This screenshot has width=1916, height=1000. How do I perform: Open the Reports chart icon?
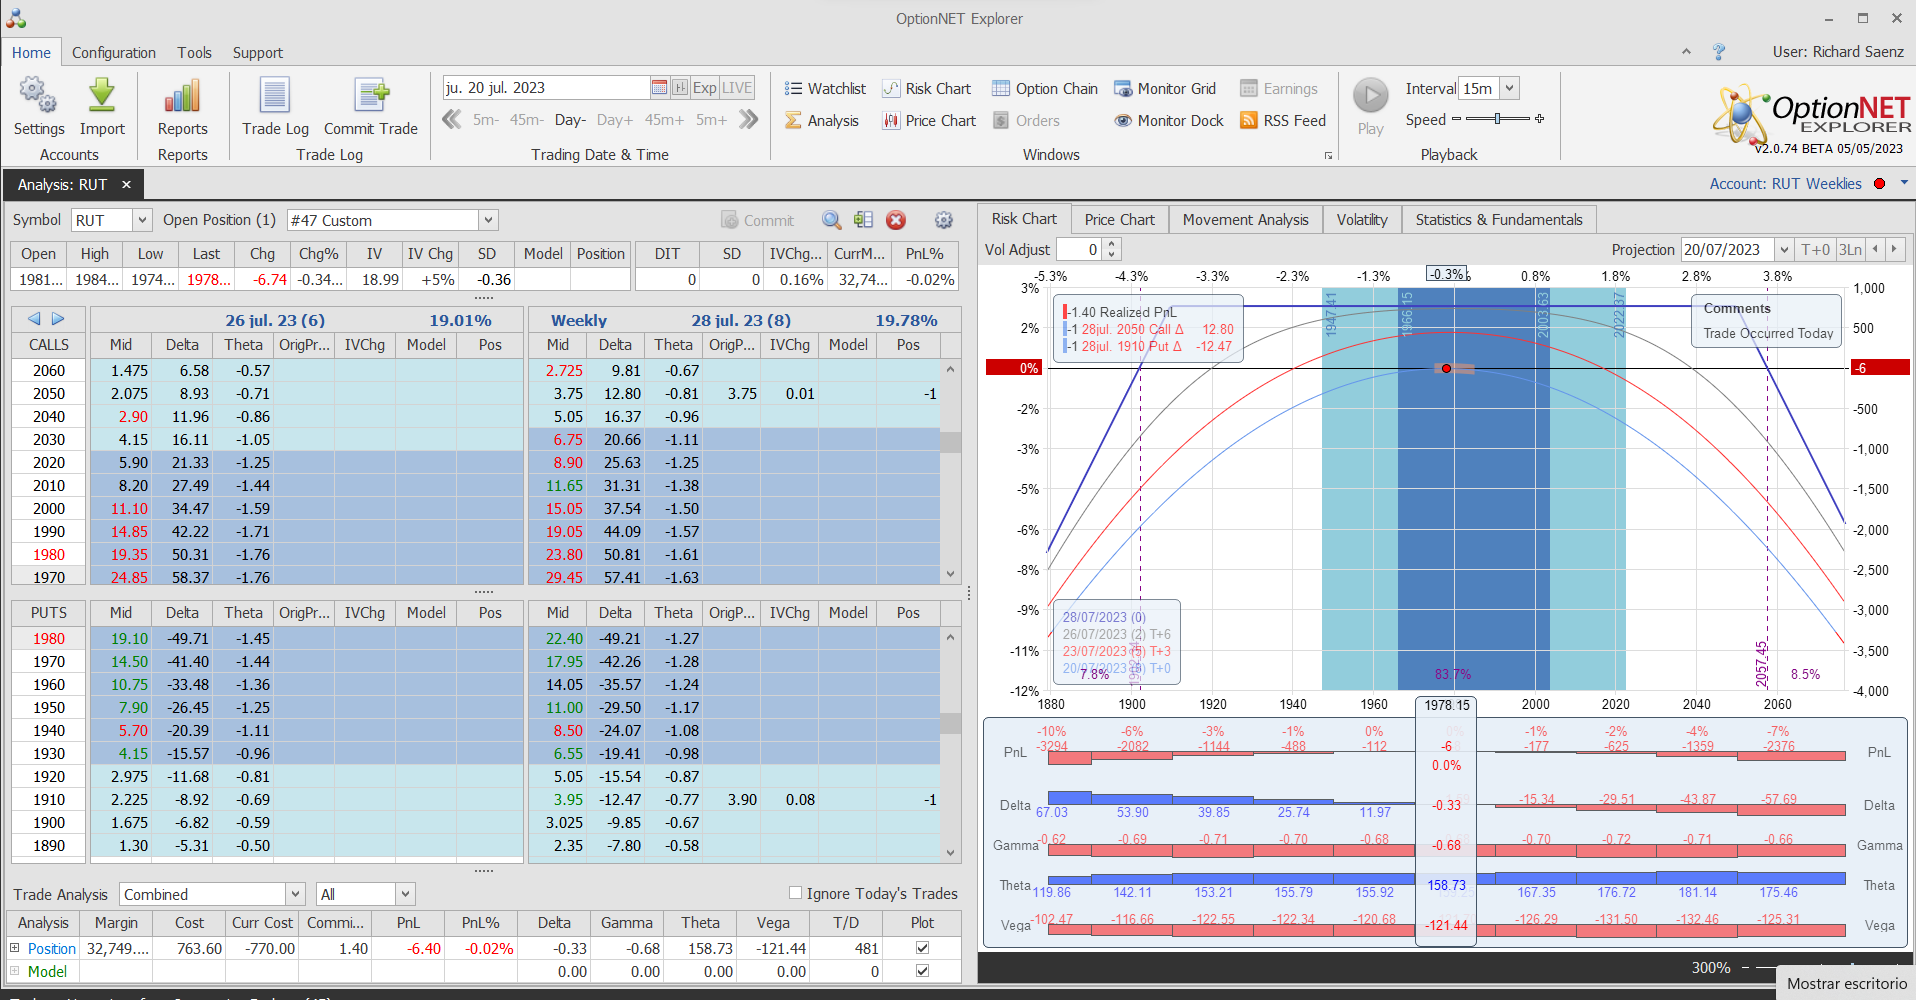(182, 98)
